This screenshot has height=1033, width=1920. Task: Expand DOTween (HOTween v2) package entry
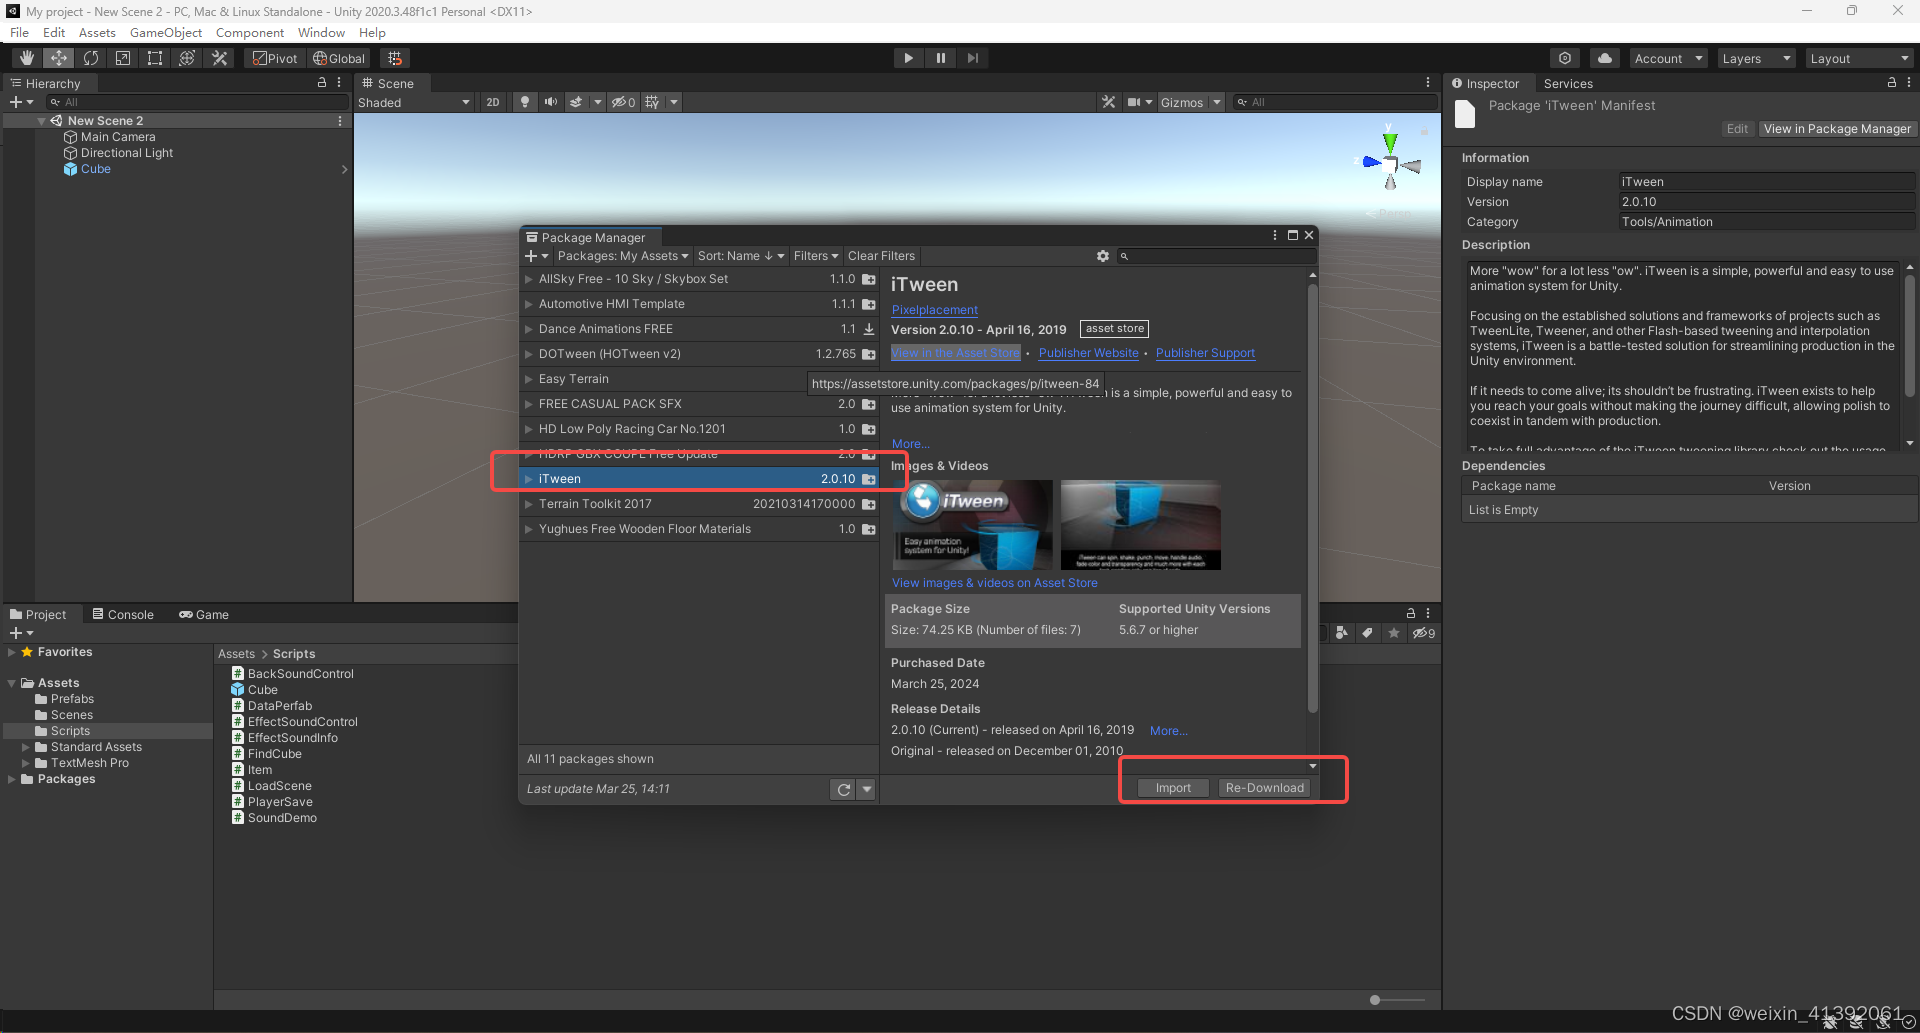(x=529, y=354)
